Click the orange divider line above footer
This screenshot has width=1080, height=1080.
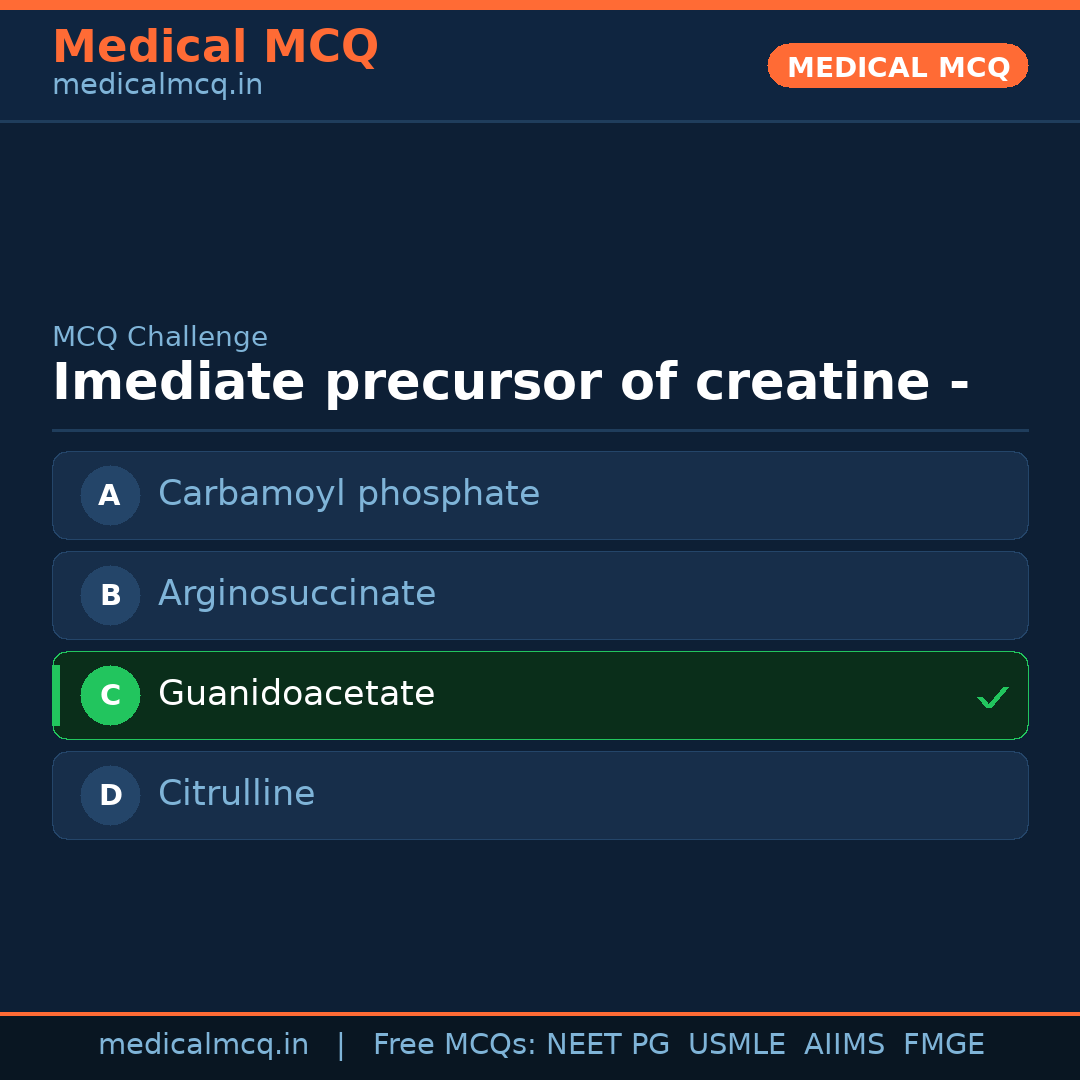click(540, 1012)
